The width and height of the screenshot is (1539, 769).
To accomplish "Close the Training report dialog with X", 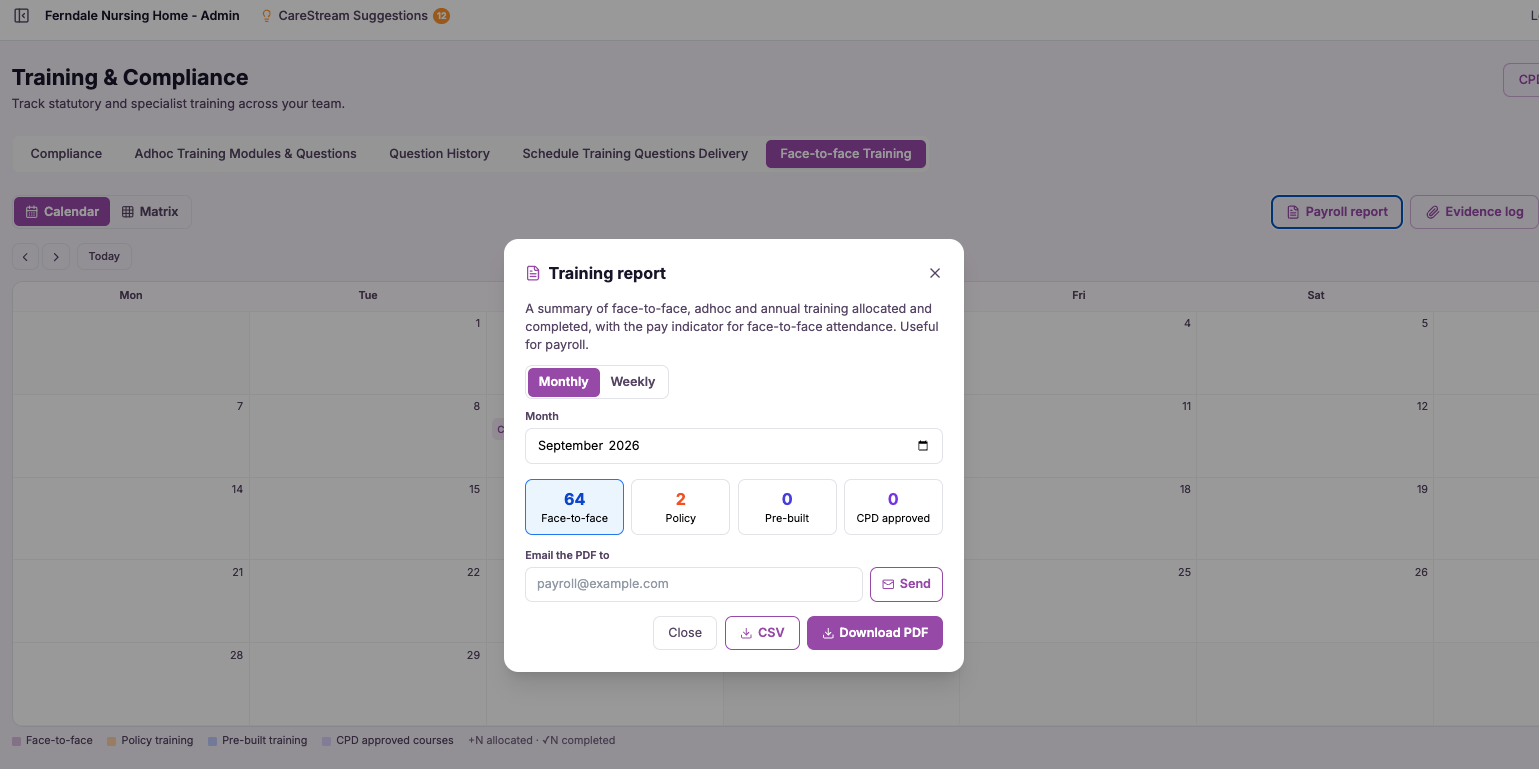I will 935,273.
